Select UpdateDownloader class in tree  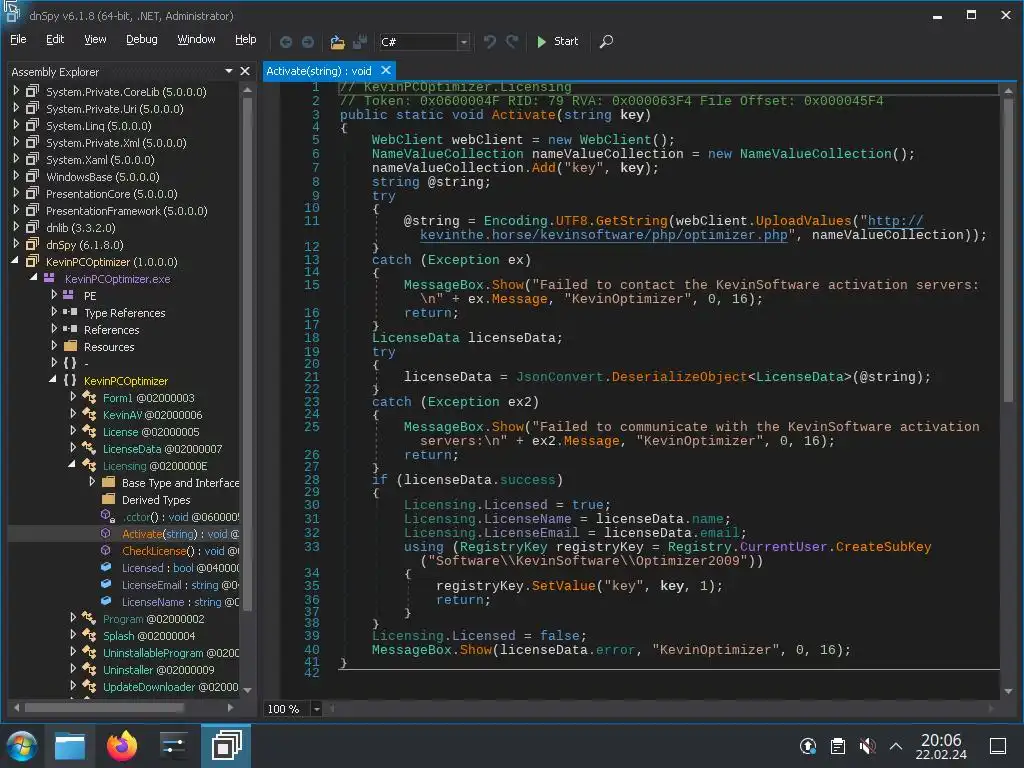170,687
